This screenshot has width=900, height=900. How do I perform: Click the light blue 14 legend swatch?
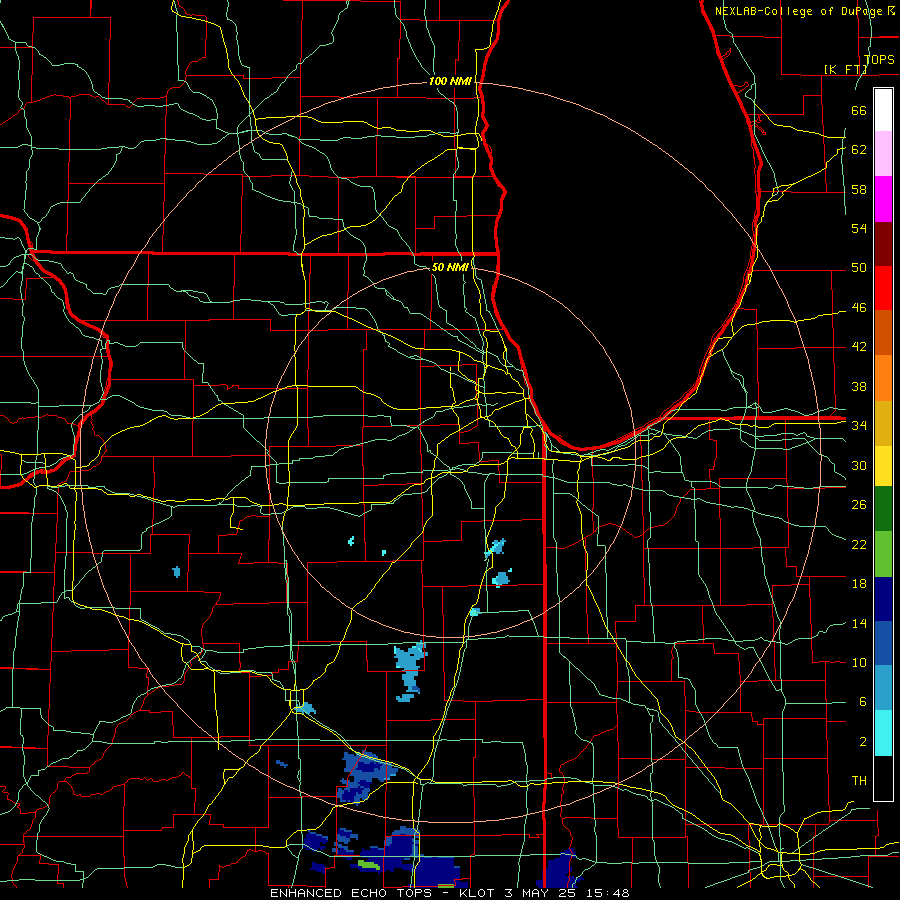pos(883,688)
